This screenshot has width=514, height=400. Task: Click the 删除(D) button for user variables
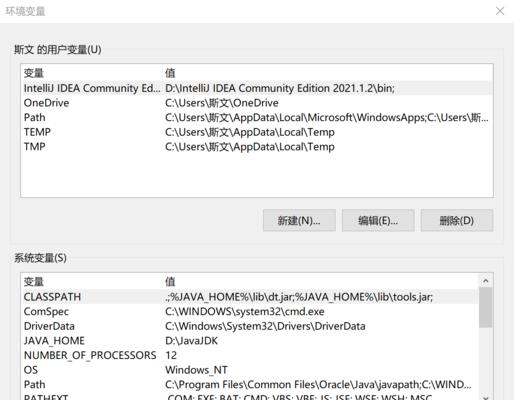(x=457, y=220)
